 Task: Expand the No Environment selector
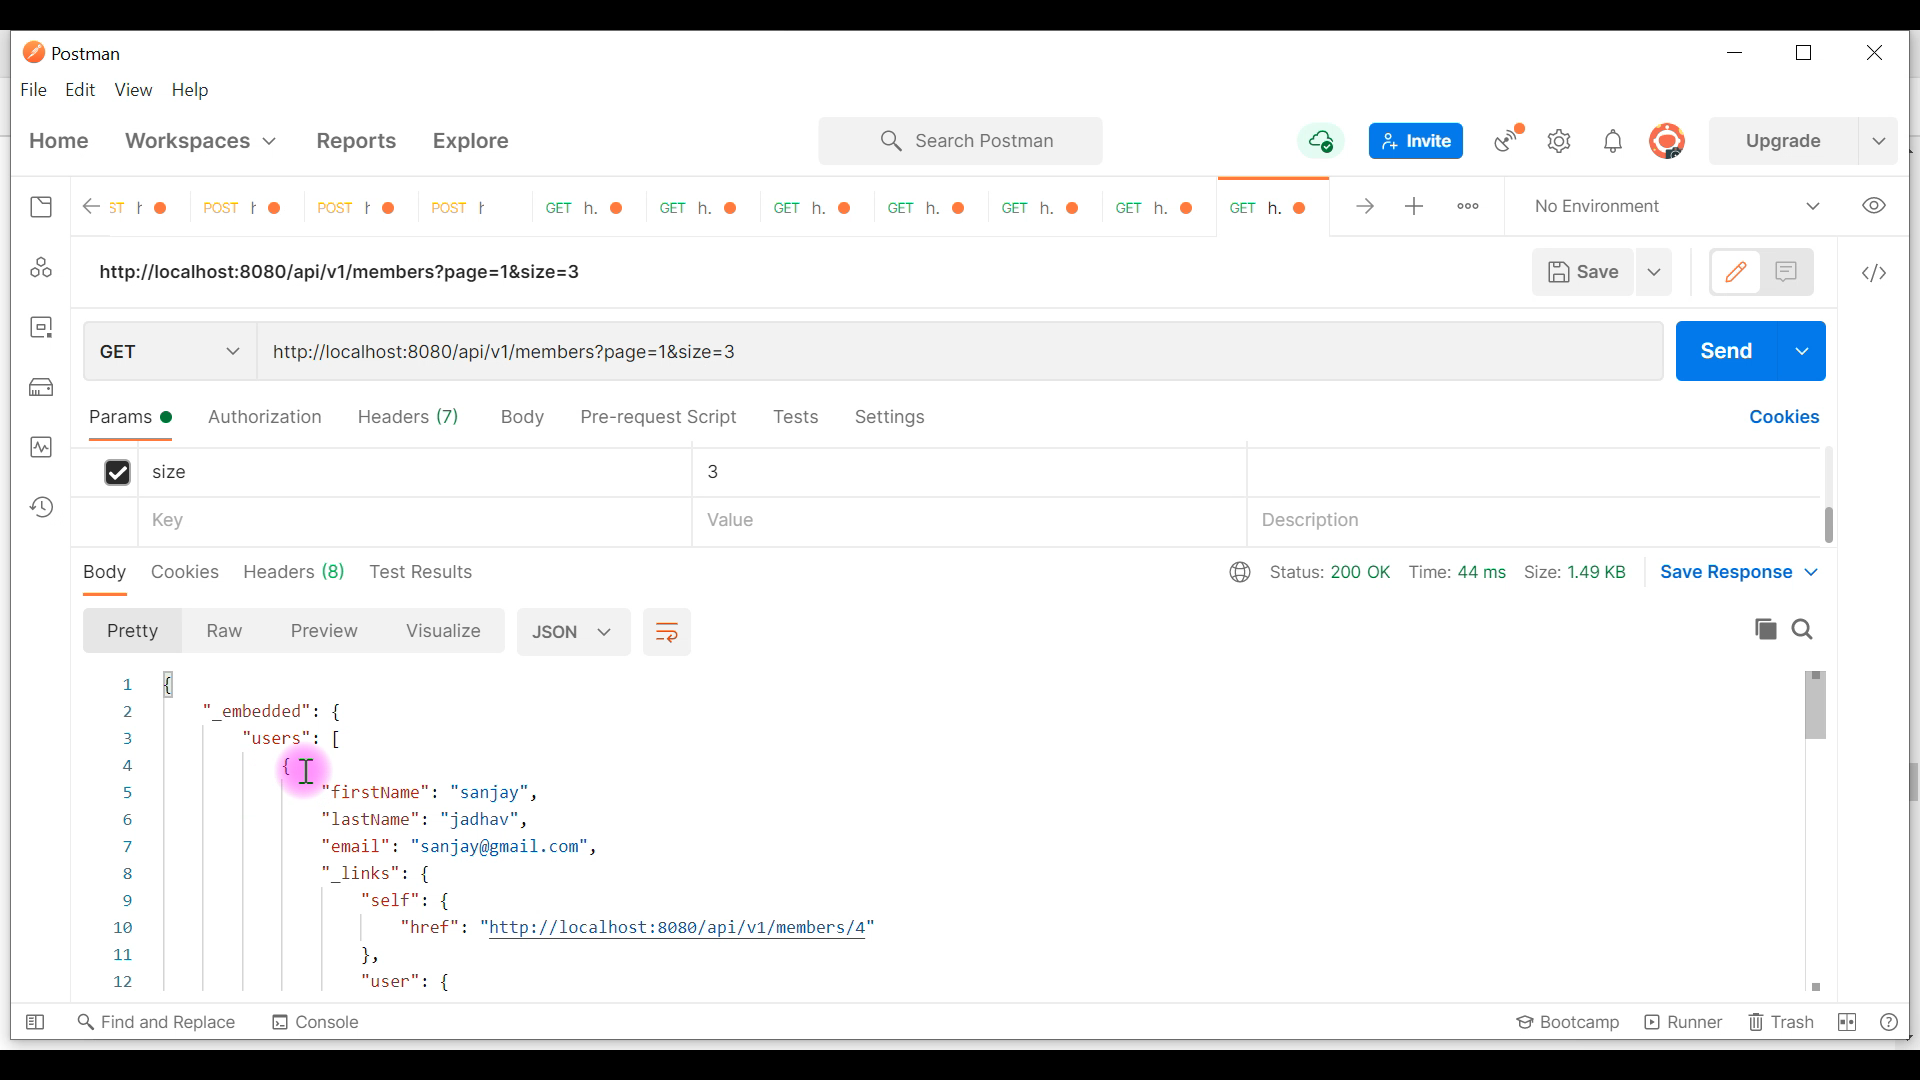(x=1813, y=206)
